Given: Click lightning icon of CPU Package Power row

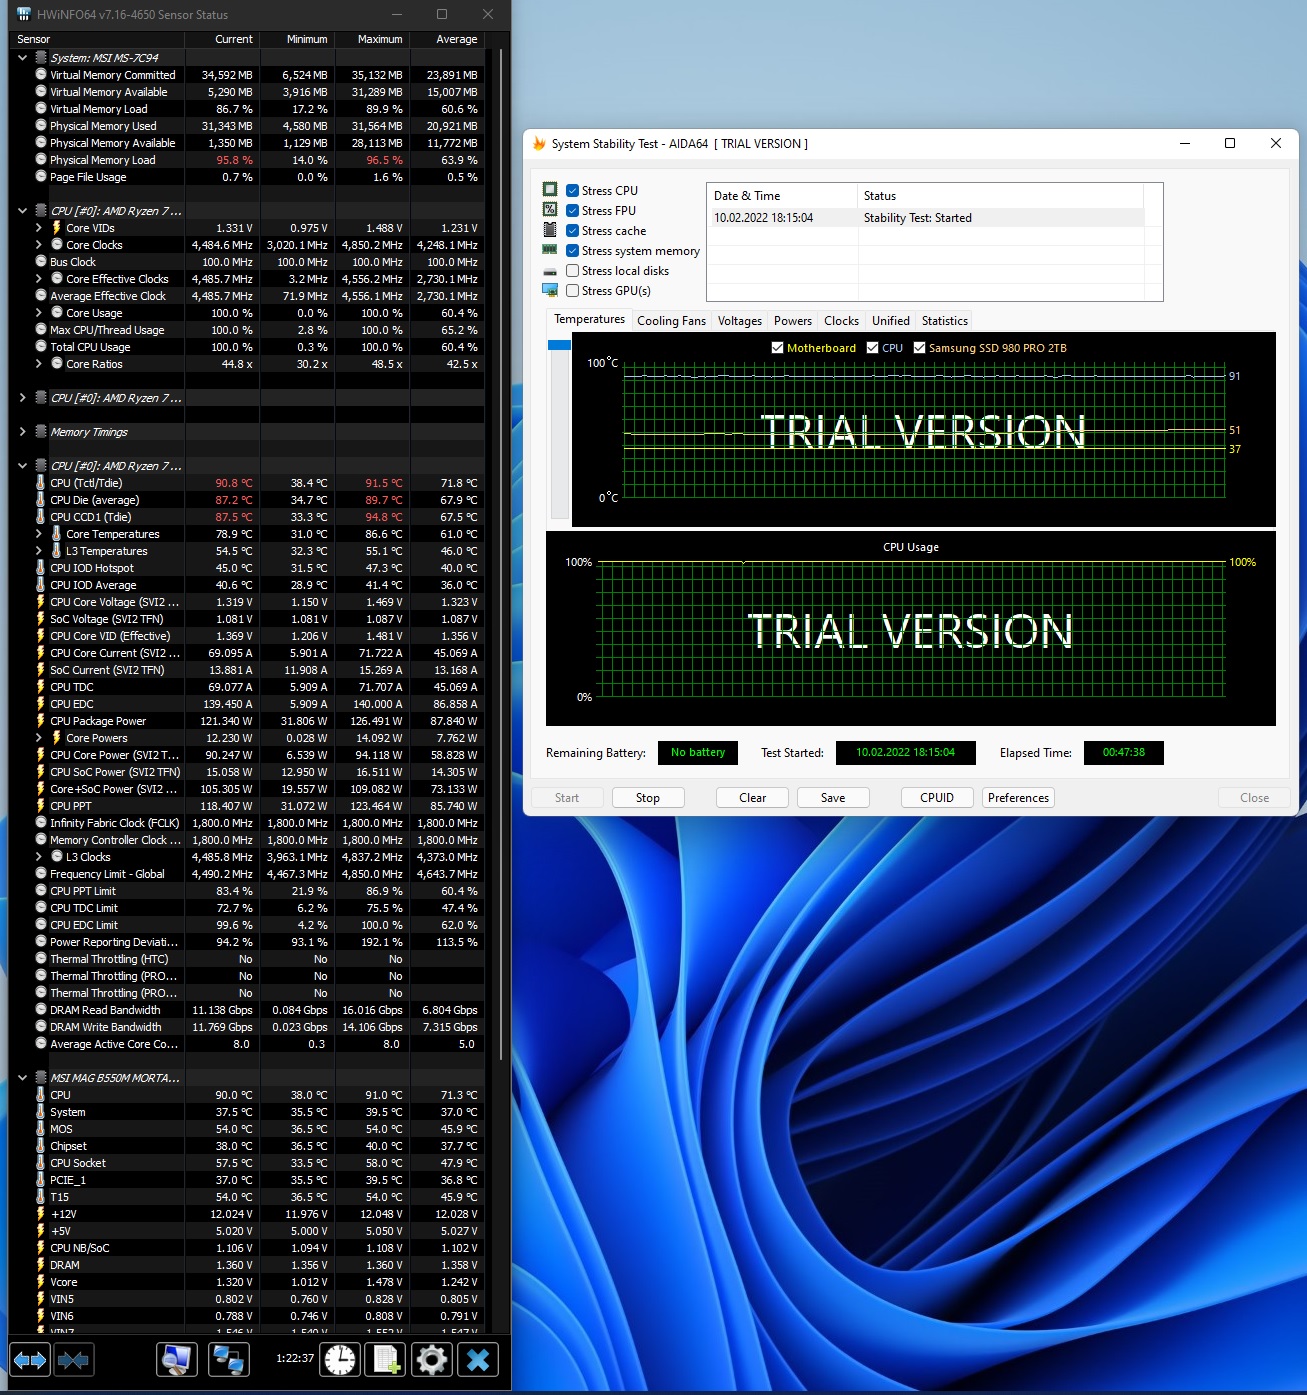Looking at the screenshot, I should [41, 721].
